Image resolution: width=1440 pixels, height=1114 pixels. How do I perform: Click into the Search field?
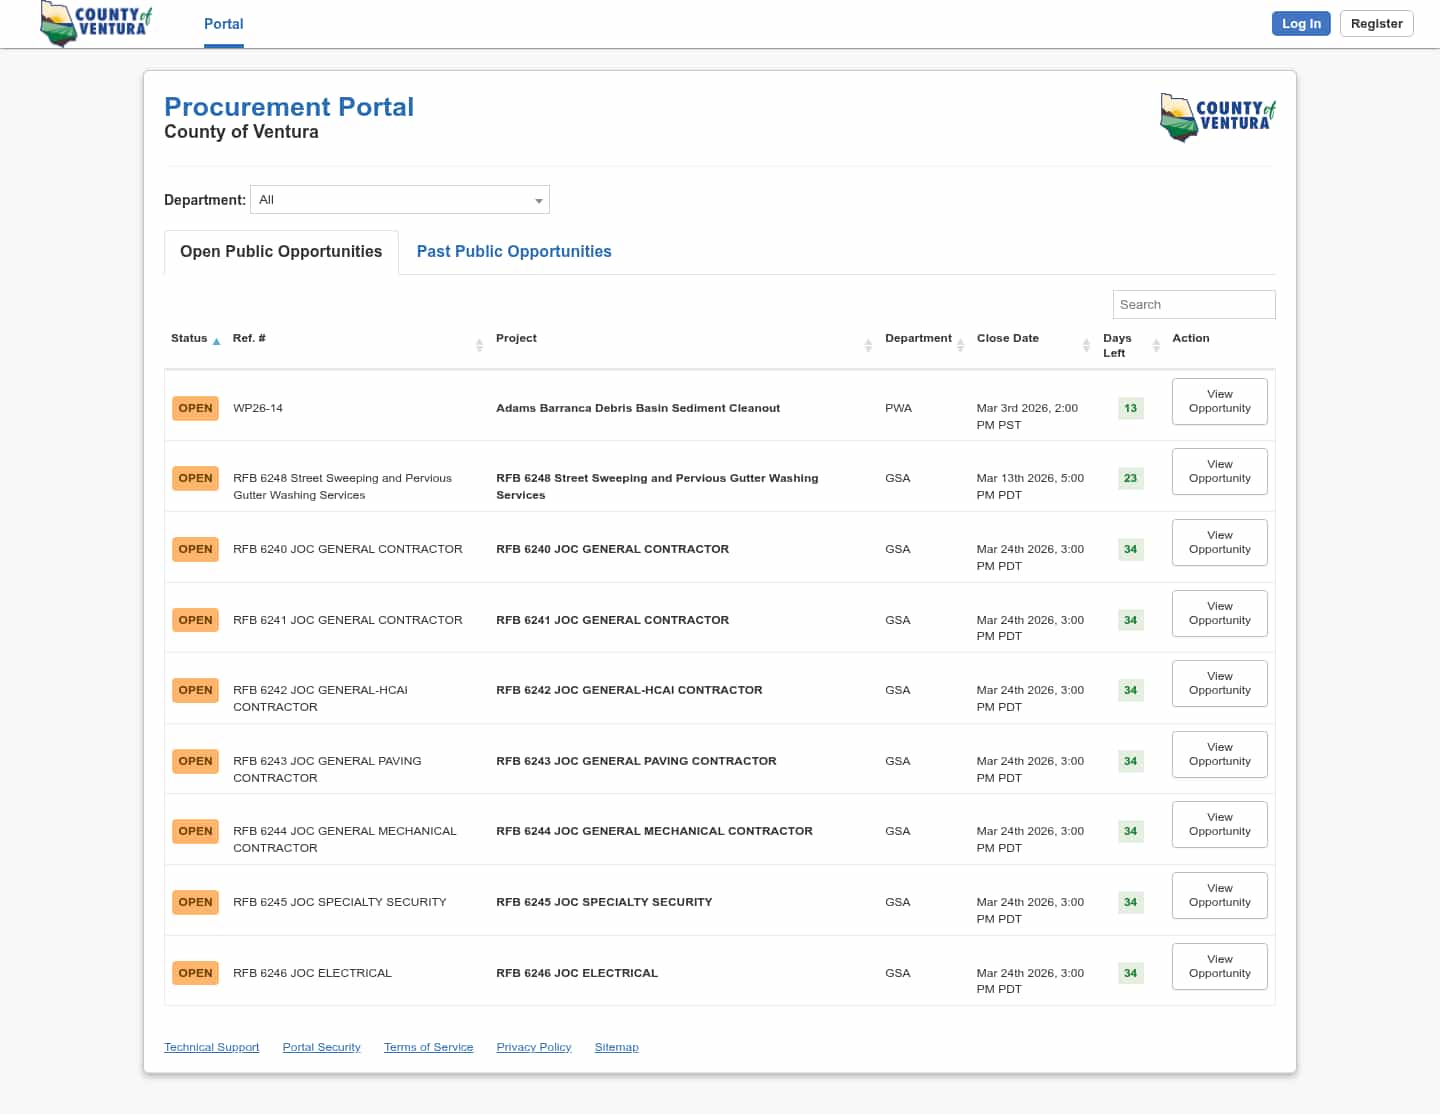(x=1193, y=305)
